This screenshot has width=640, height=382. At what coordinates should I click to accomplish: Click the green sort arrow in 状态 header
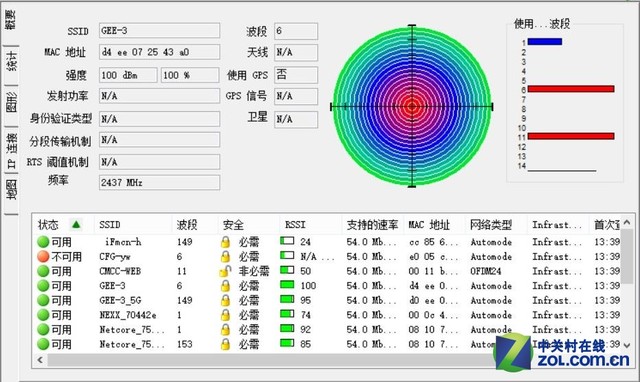(x=76, y=224)
